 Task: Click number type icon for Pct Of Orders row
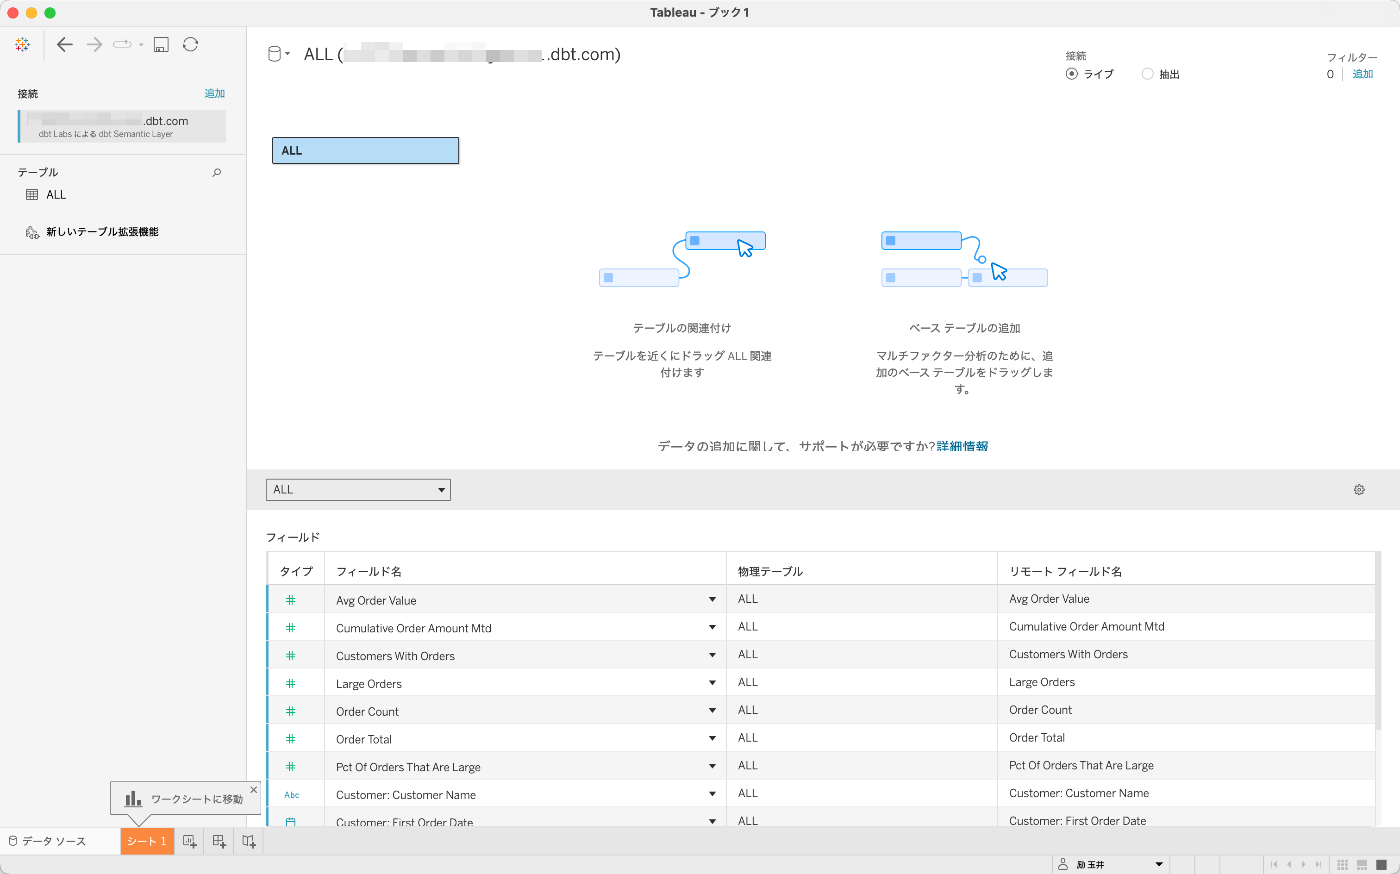(x=291, y=767)
